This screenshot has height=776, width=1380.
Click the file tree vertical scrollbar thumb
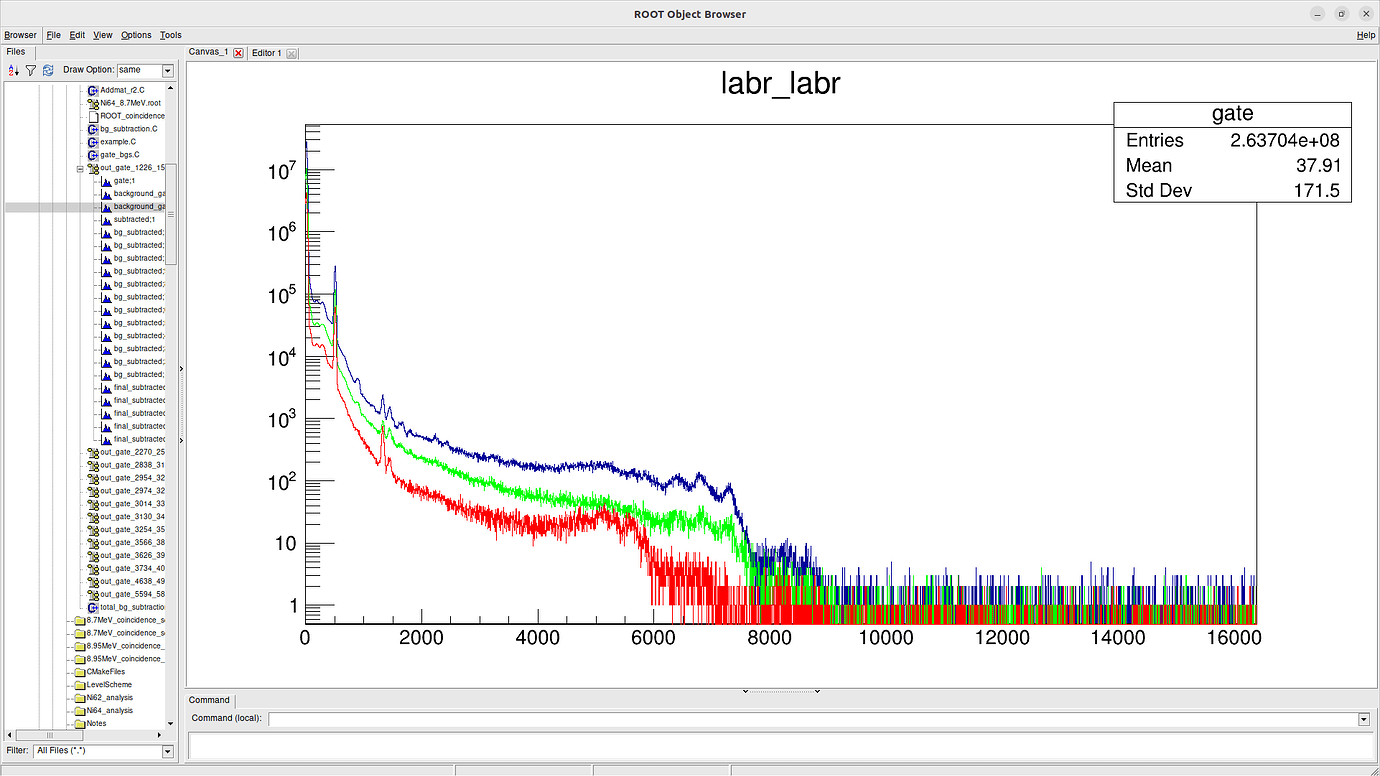click(x=171, y=214)
